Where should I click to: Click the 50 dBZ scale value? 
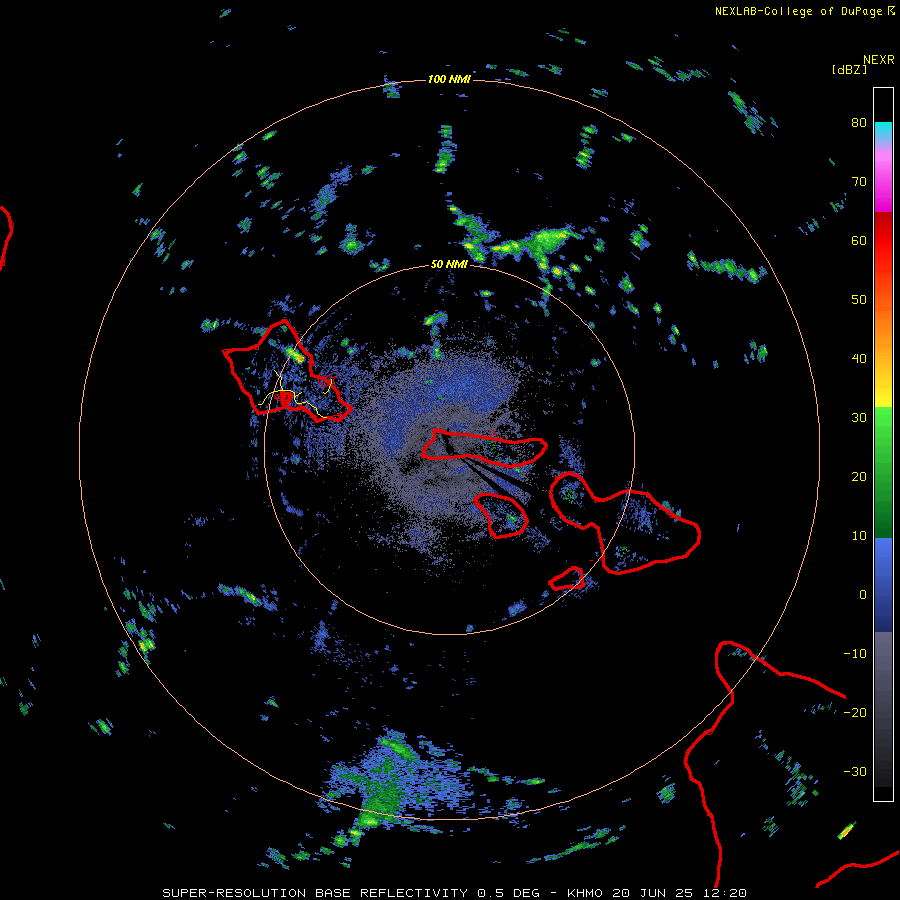click(x=859, y=300)
